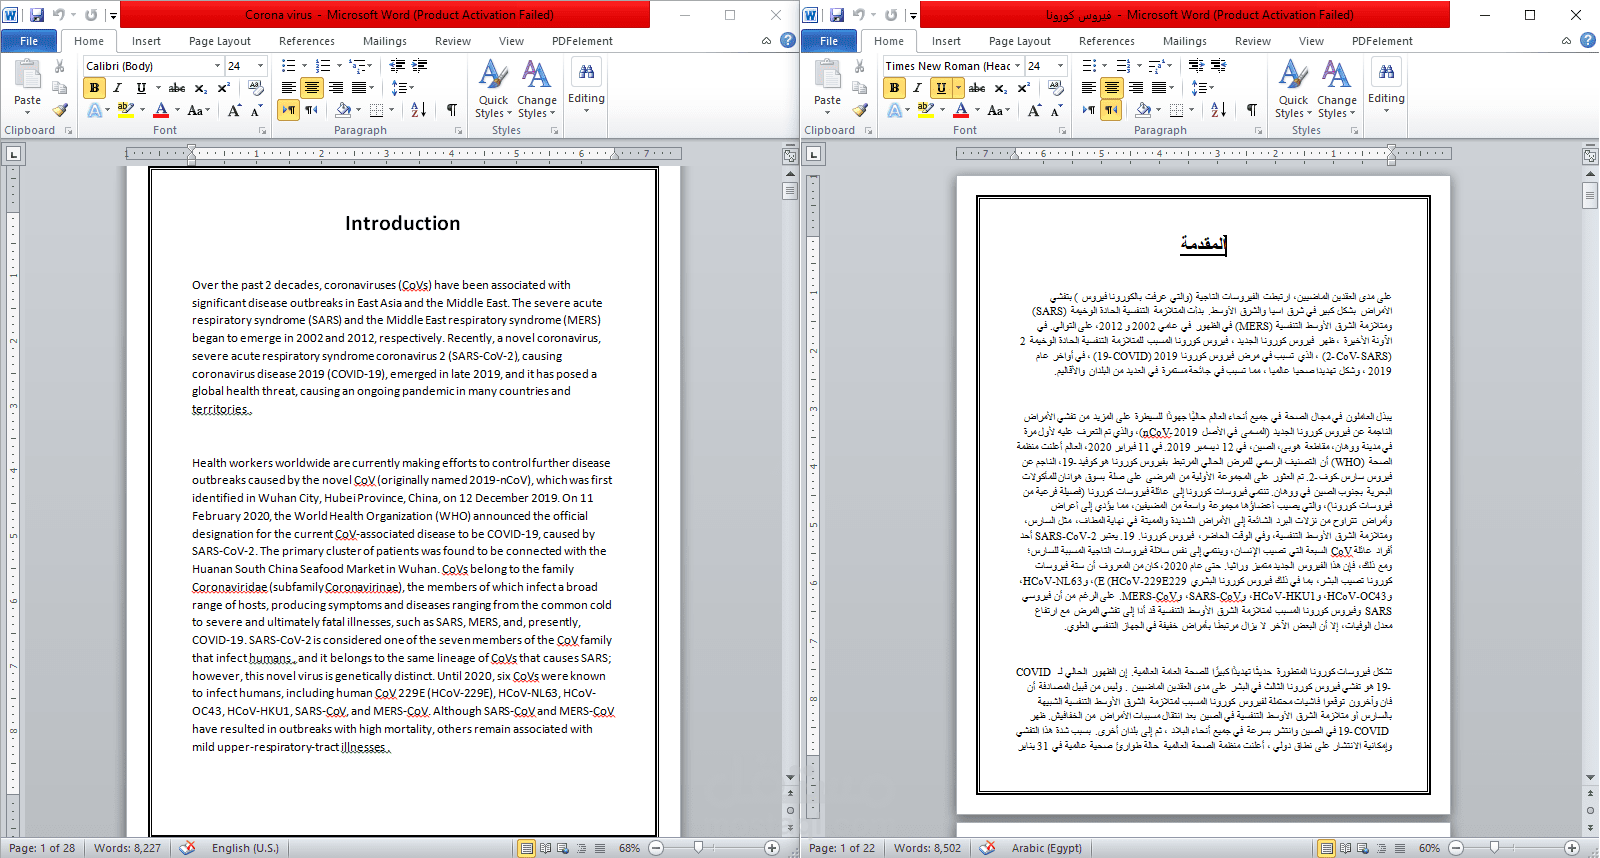Toggle Justify alignment in the right Arabic window

point(1160,88)
